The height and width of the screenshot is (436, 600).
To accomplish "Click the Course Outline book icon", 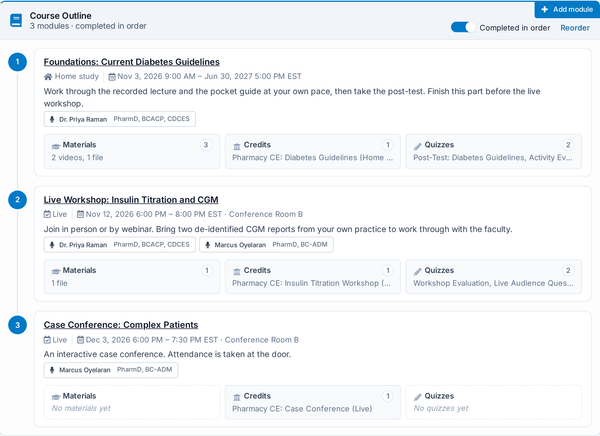I will pos(16,21).
